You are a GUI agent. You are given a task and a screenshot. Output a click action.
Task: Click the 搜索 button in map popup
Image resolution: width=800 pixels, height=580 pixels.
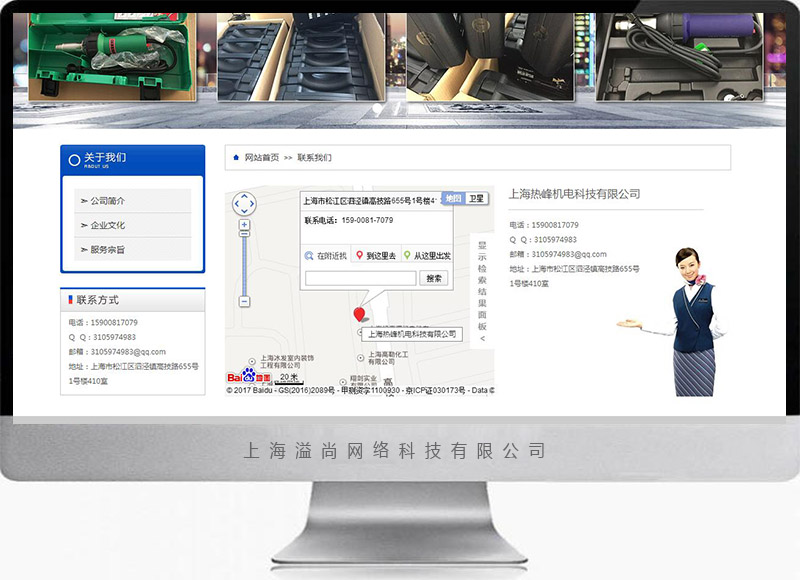434,278
